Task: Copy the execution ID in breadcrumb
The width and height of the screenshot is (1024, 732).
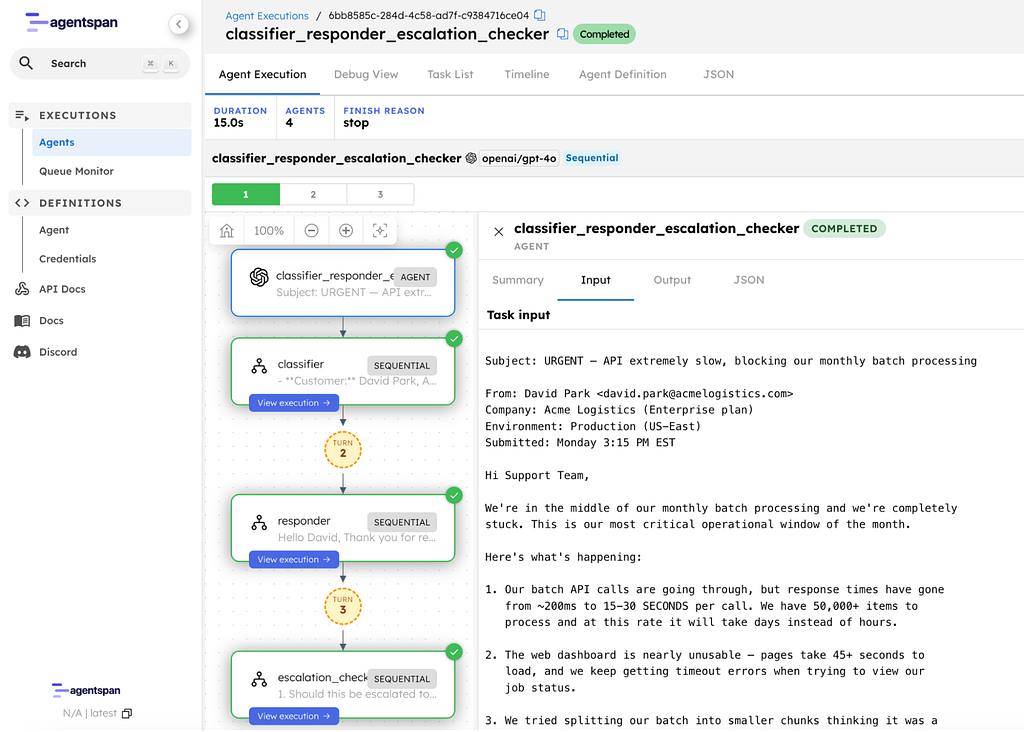Action: [x=540, y=15]
